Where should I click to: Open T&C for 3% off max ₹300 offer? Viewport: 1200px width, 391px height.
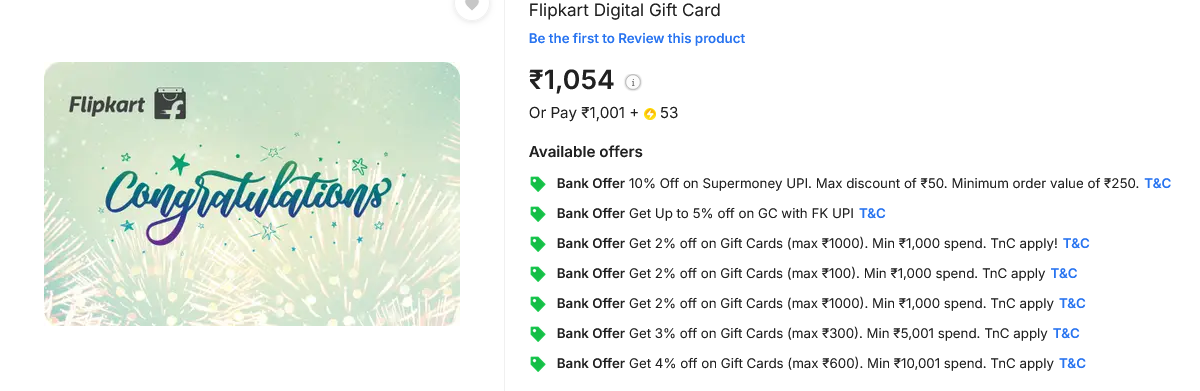(x=1066, y=334)
